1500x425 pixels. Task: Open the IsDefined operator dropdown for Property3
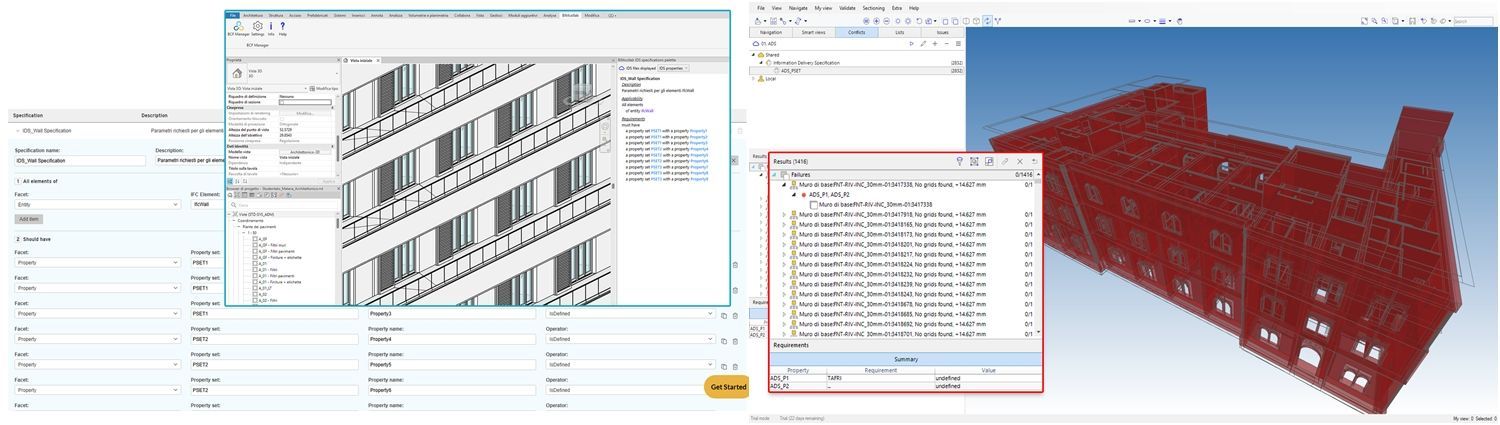pos(630,314)
